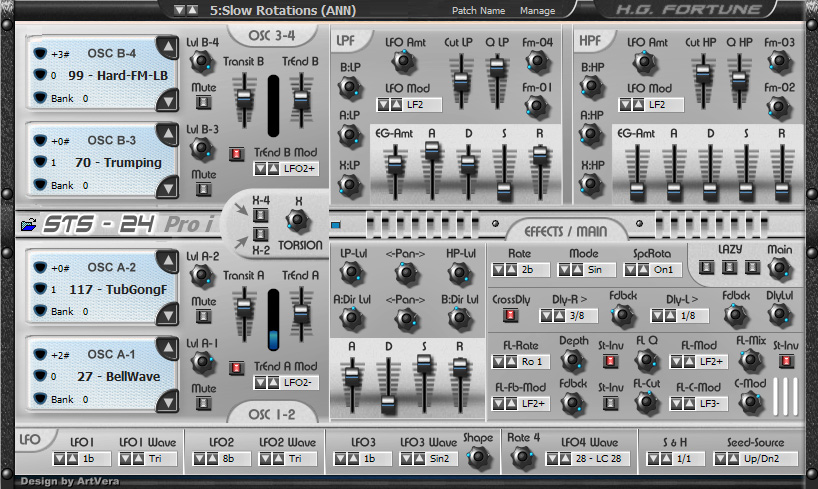Click the LP-Lvl knob

tap(352, 272)
